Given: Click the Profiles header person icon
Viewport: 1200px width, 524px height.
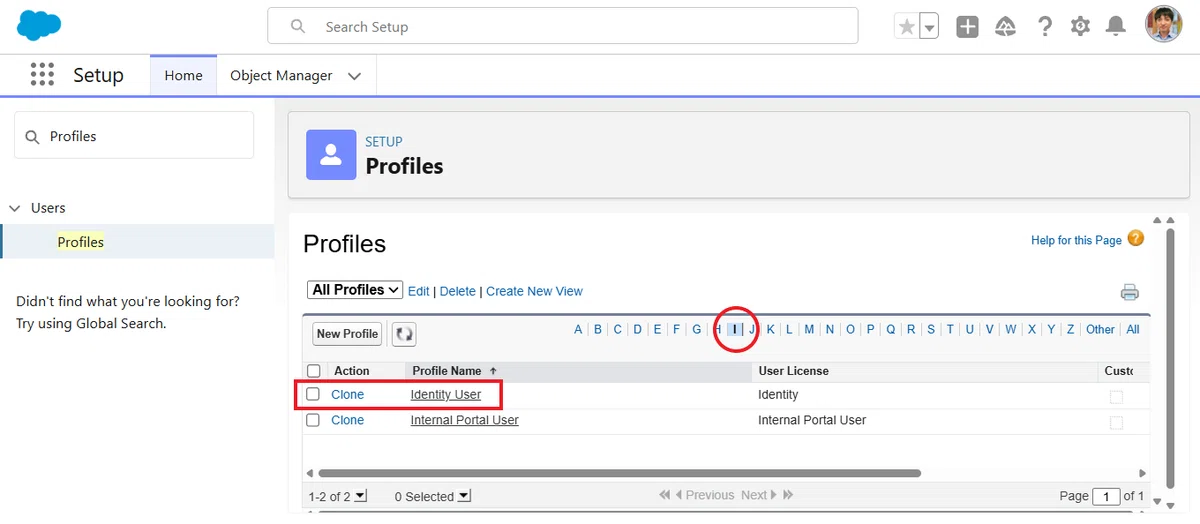Looking at the screenshot, I should pyautogui.click(x=331, y=155).
